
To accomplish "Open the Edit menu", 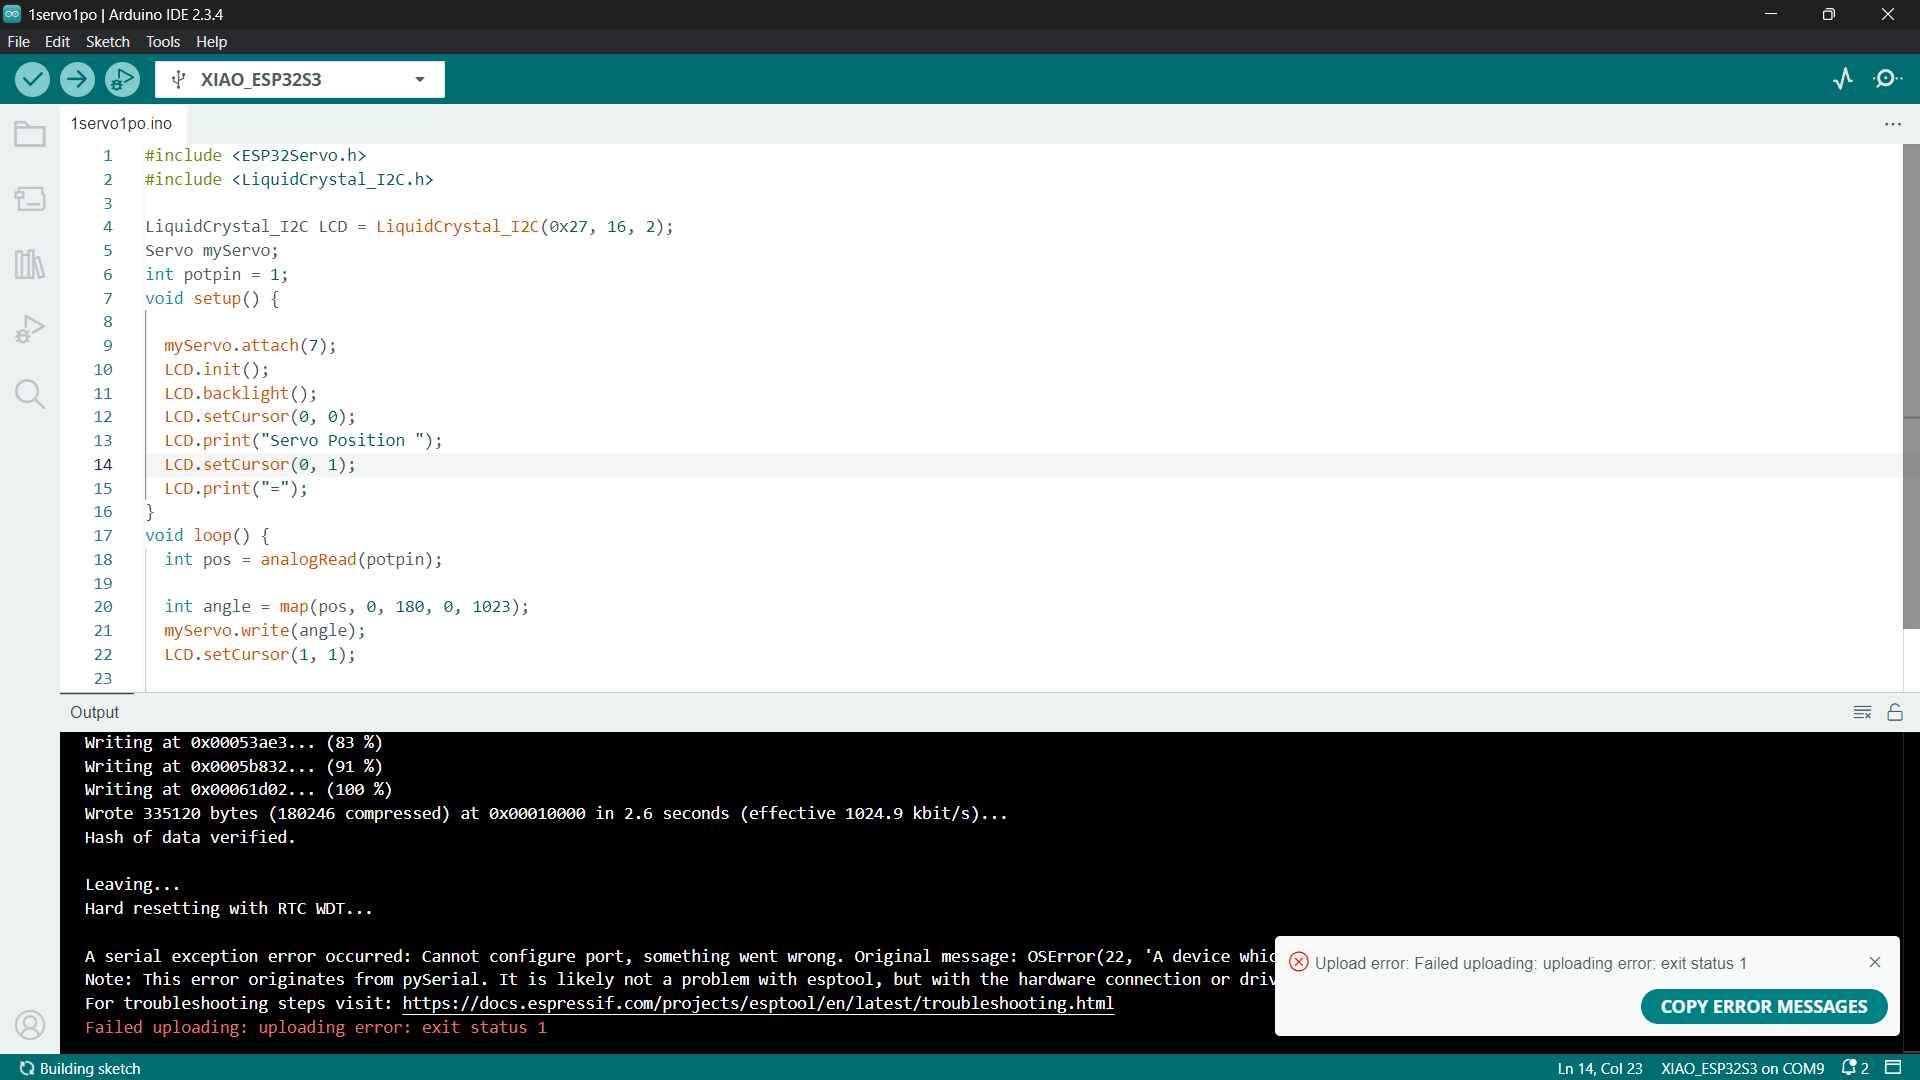I will (x=57, y=42).
